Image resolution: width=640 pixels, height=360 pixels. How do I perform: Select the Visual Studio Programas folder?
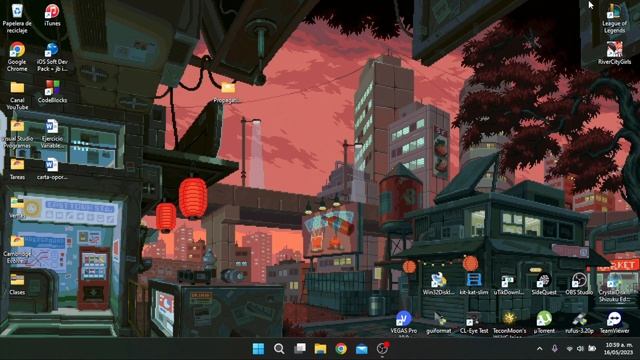17,134
